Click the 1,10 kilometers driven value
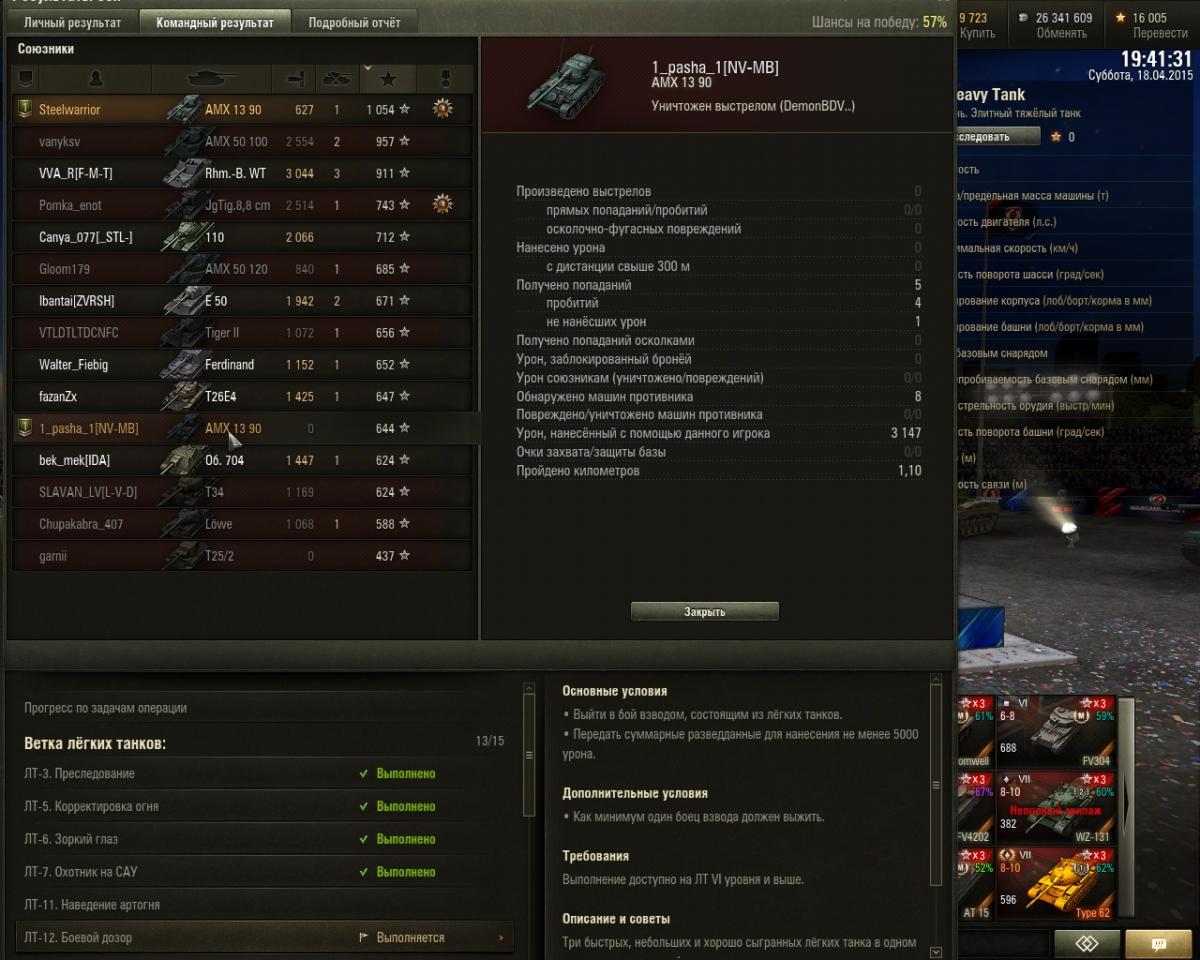 [910, 471]
